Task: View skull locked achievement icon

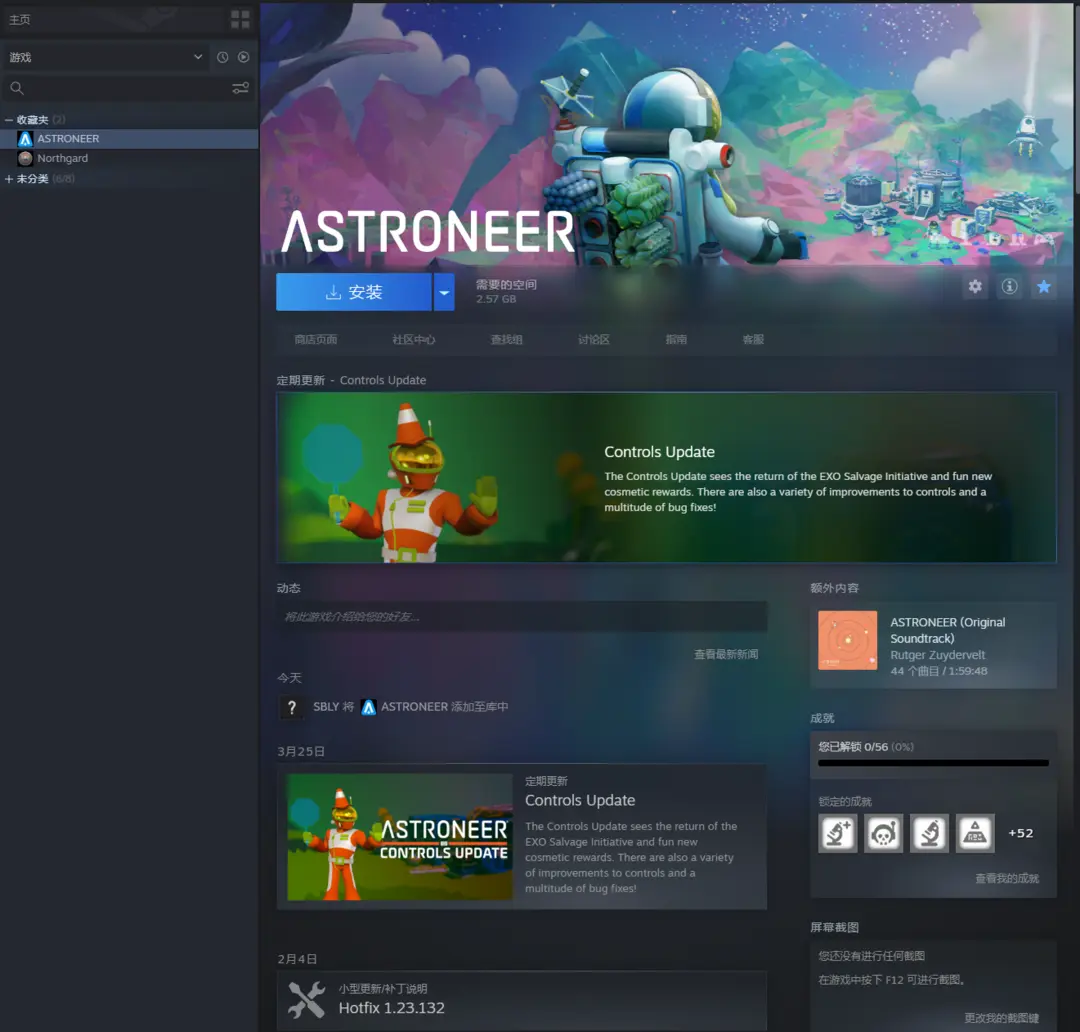Action: (884, 834)
